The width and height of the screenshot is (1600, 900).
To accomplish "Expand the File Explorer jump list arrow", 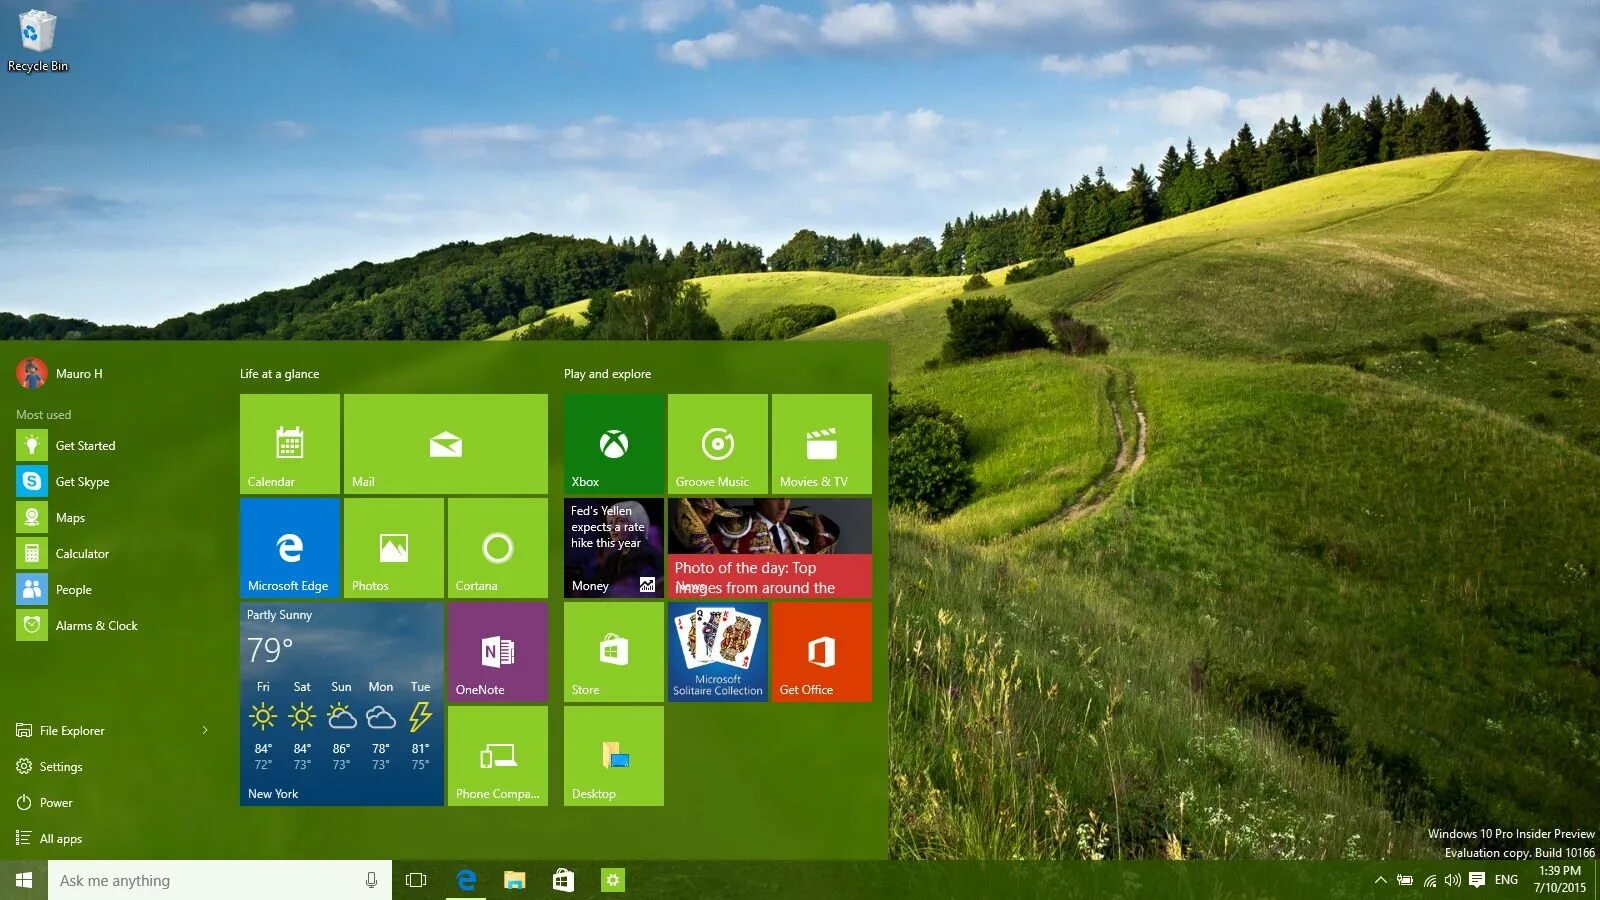I will (205, 731).
